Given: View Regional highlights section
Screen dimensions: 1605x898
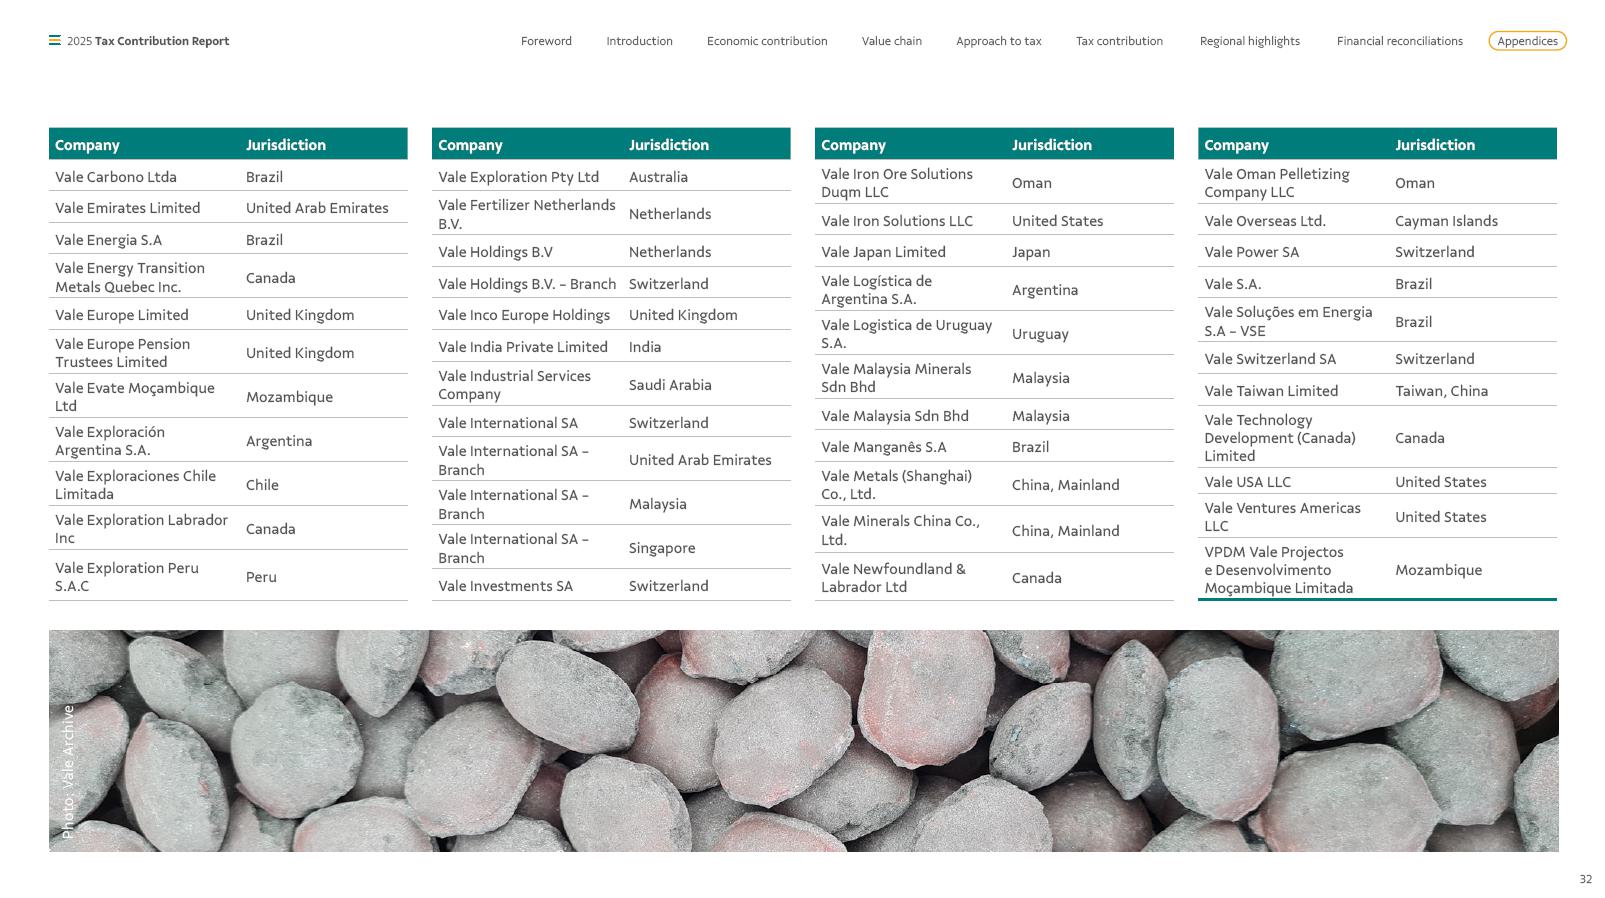Looking at the screenshot, I should 1250,41.
